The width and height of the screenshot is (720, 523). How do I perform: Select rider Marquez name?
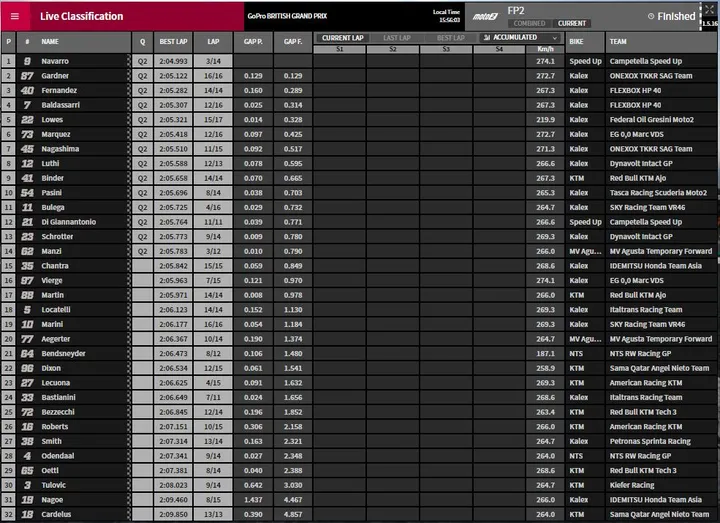point(56,135)
